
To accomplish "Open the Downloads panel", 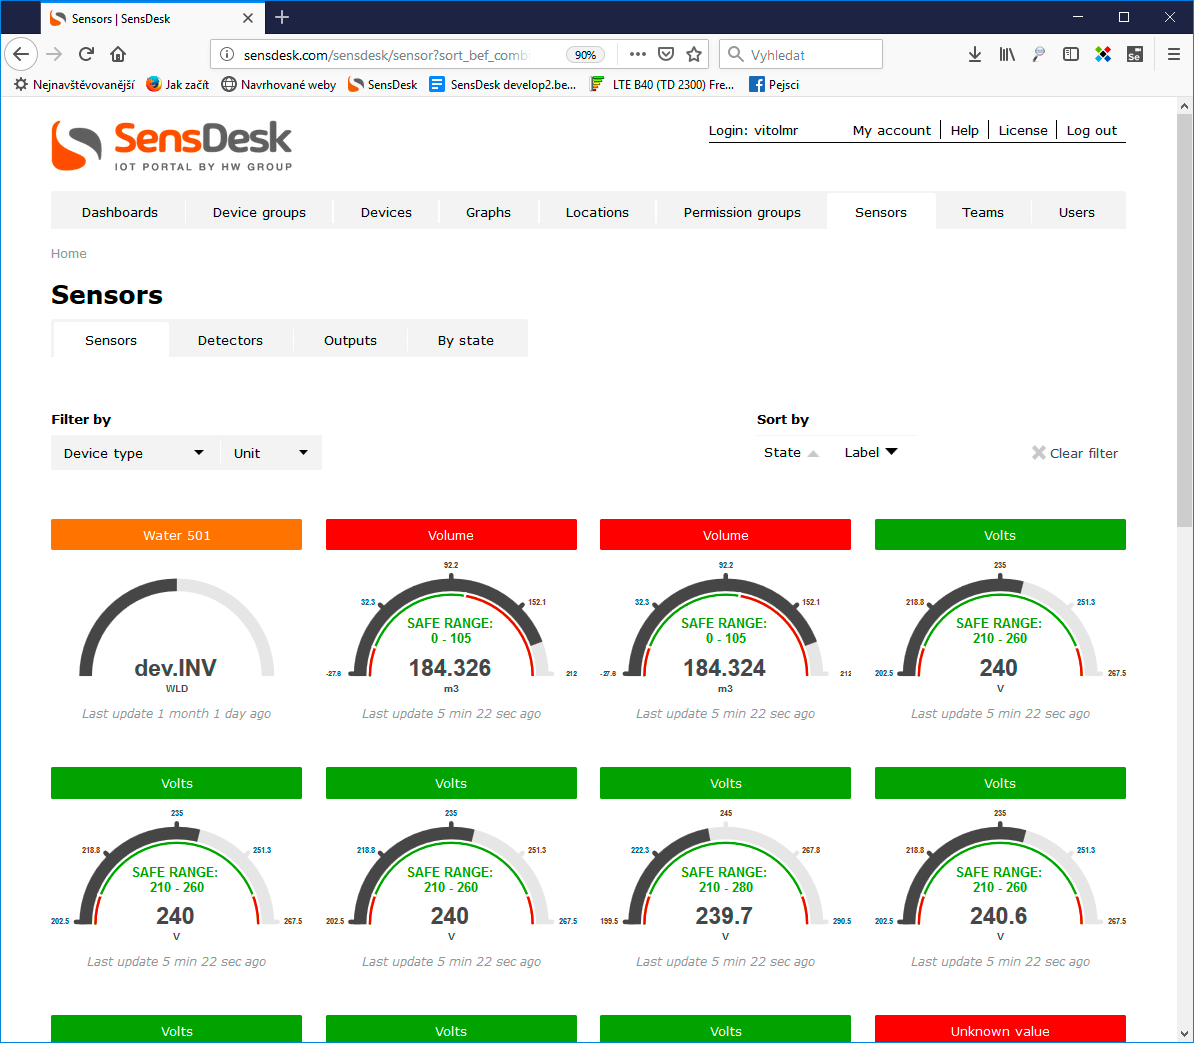I will 975,54.
